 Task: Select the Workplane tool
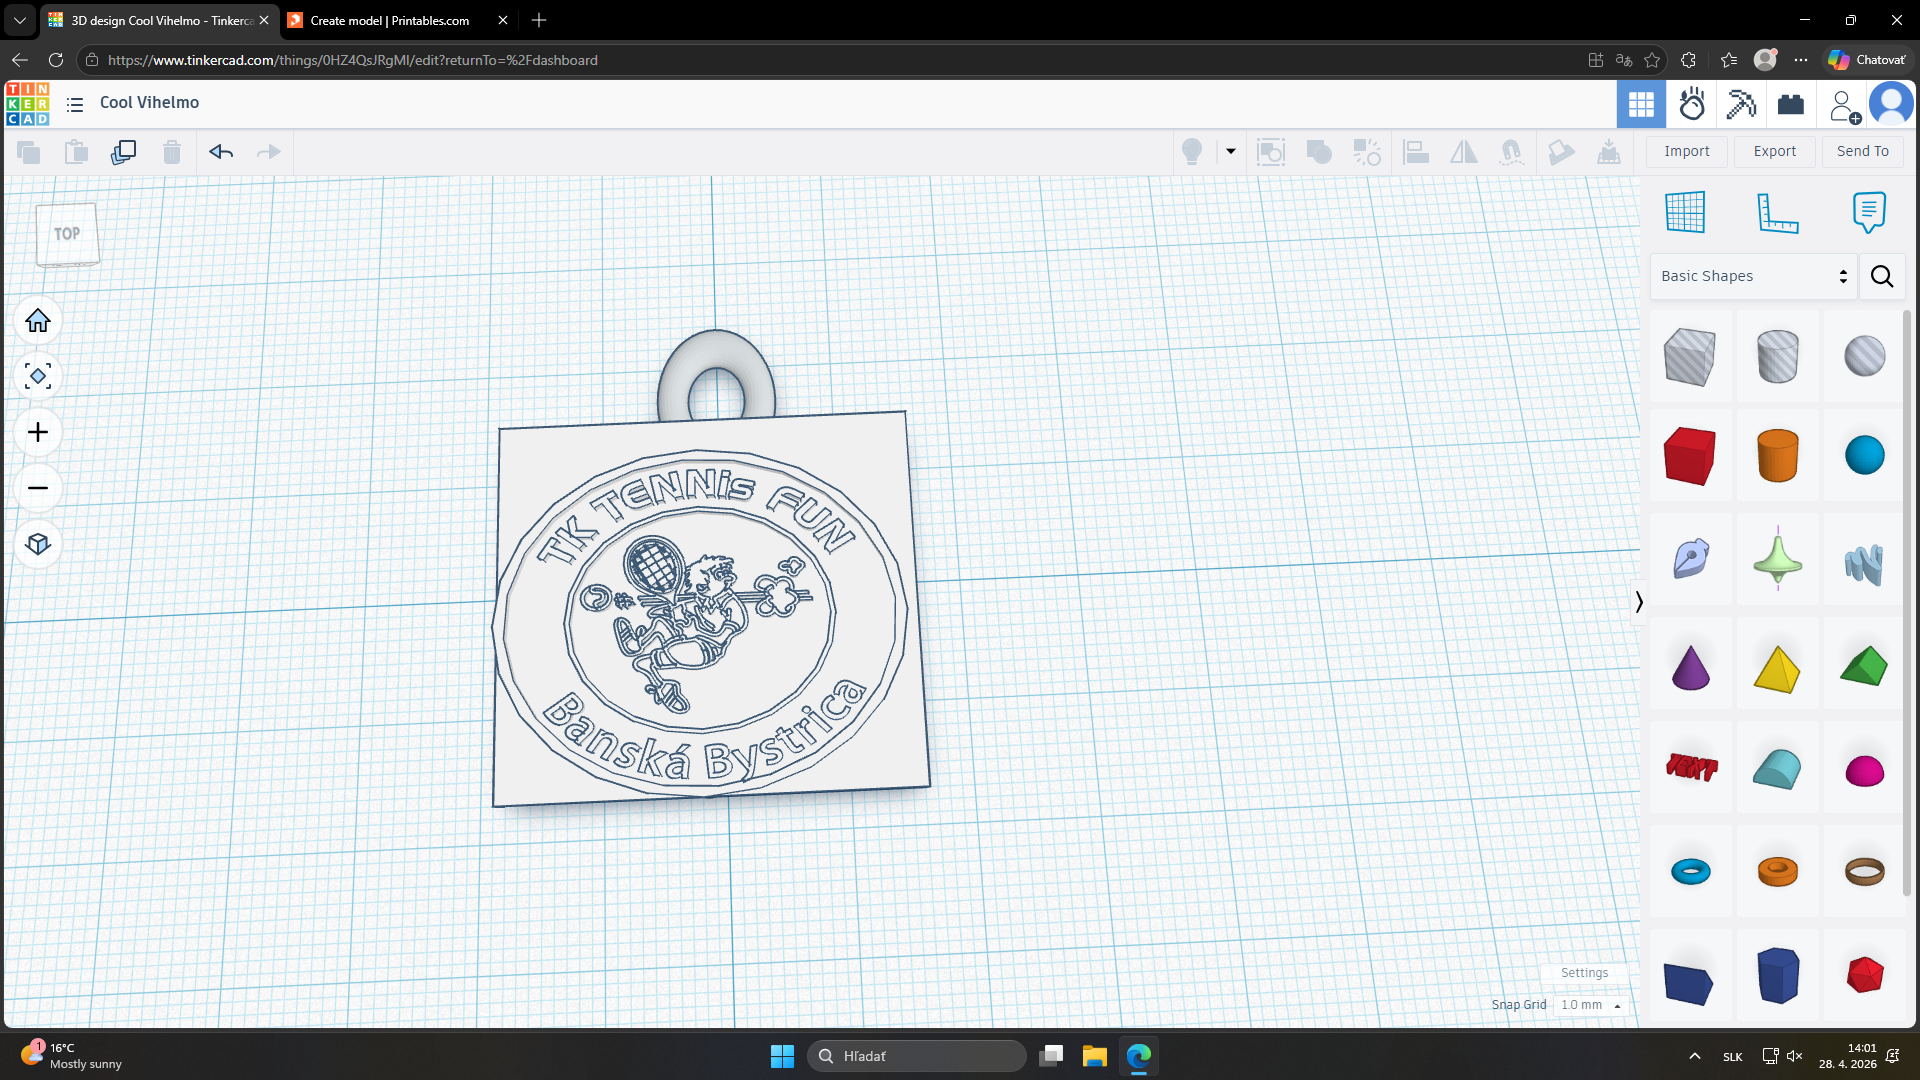[1685, 212]
